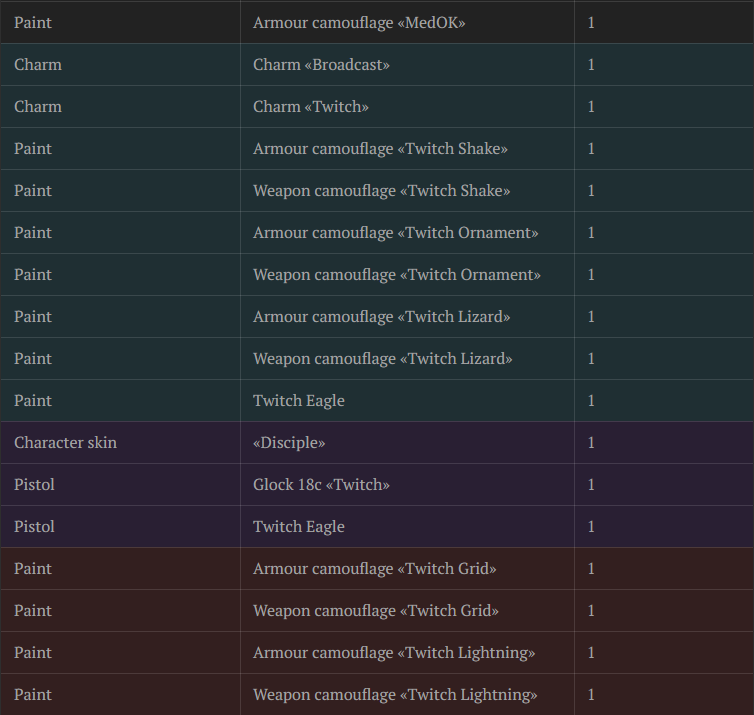
Task: Select Charm «Twitch» item name cell
Action: [x=407, y=106]
